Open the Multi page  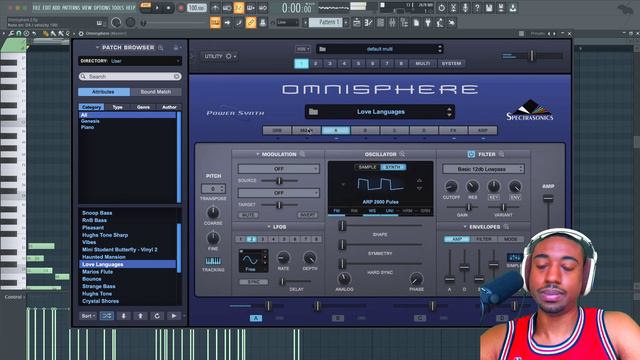(x=422, y=64)
